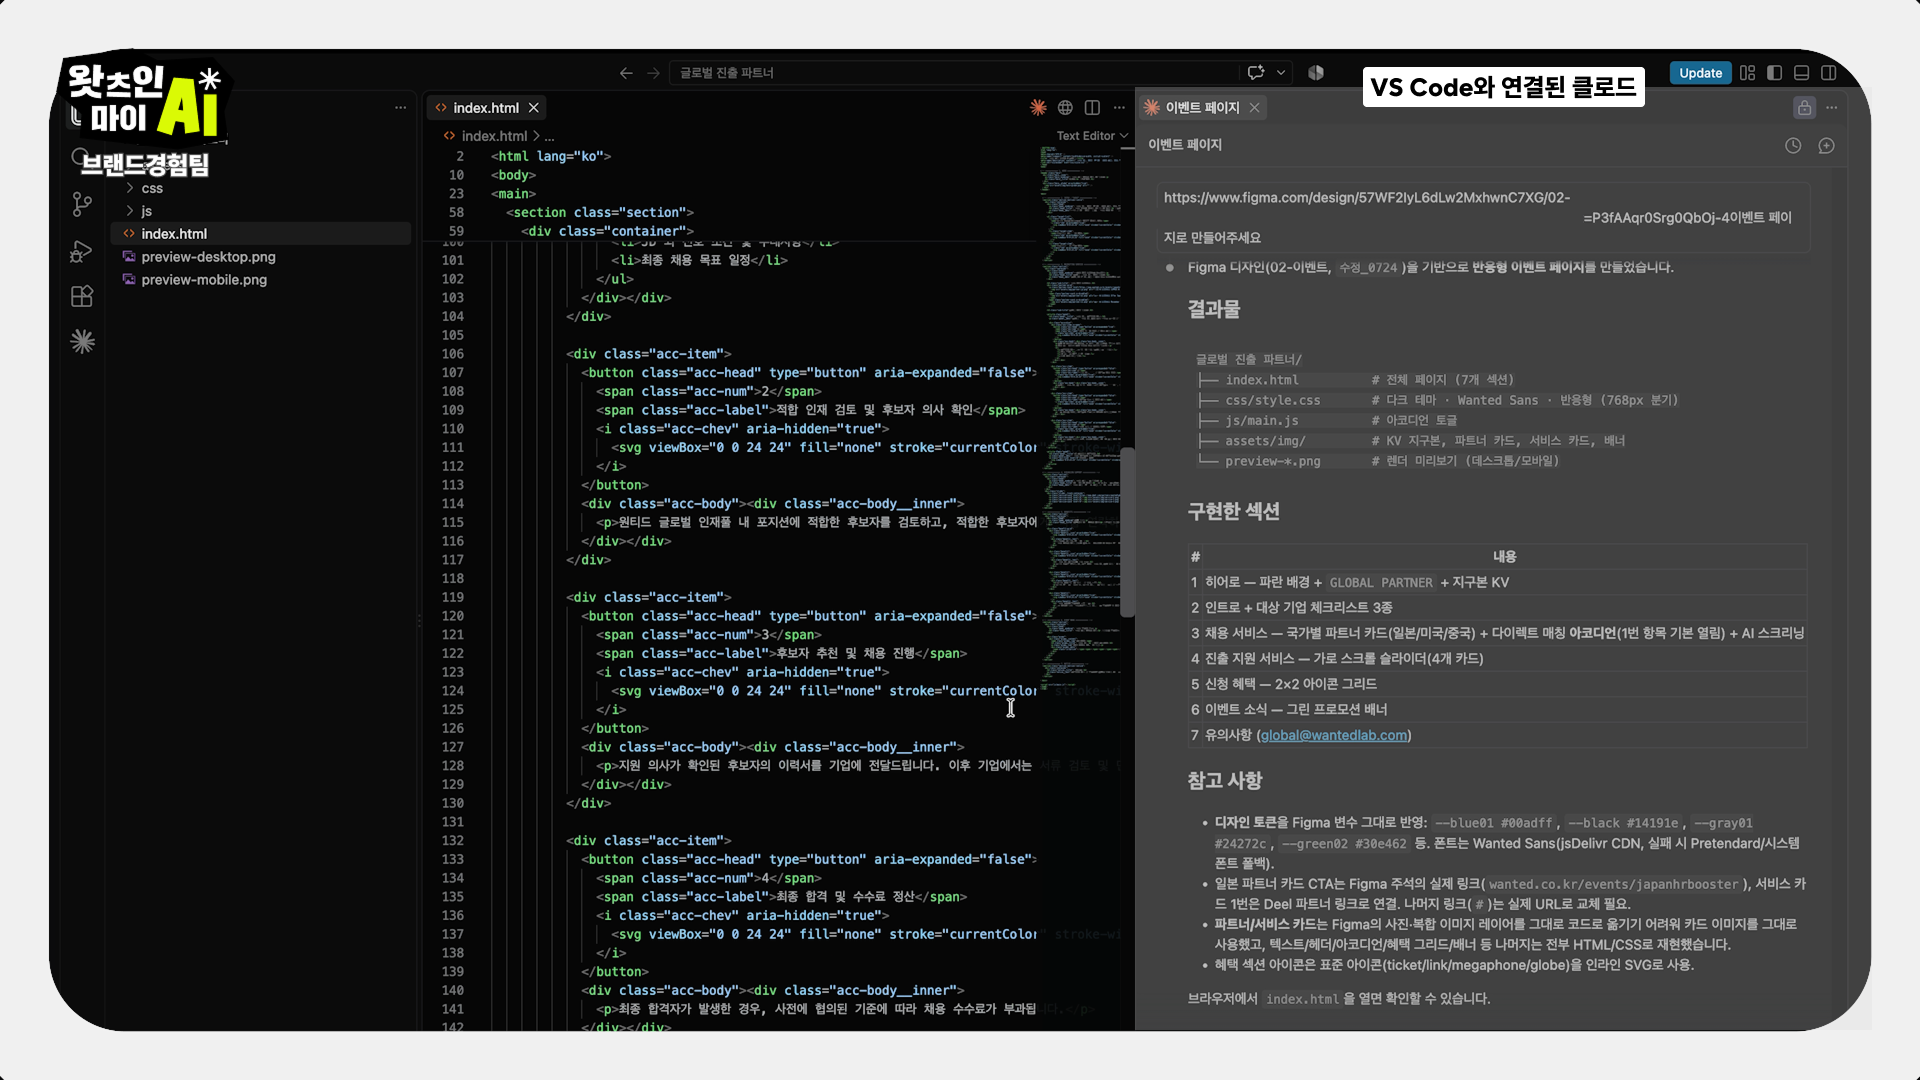Click the Update button
This screenshot has width=1920, height=1080.
click(x=1700, y=73)
